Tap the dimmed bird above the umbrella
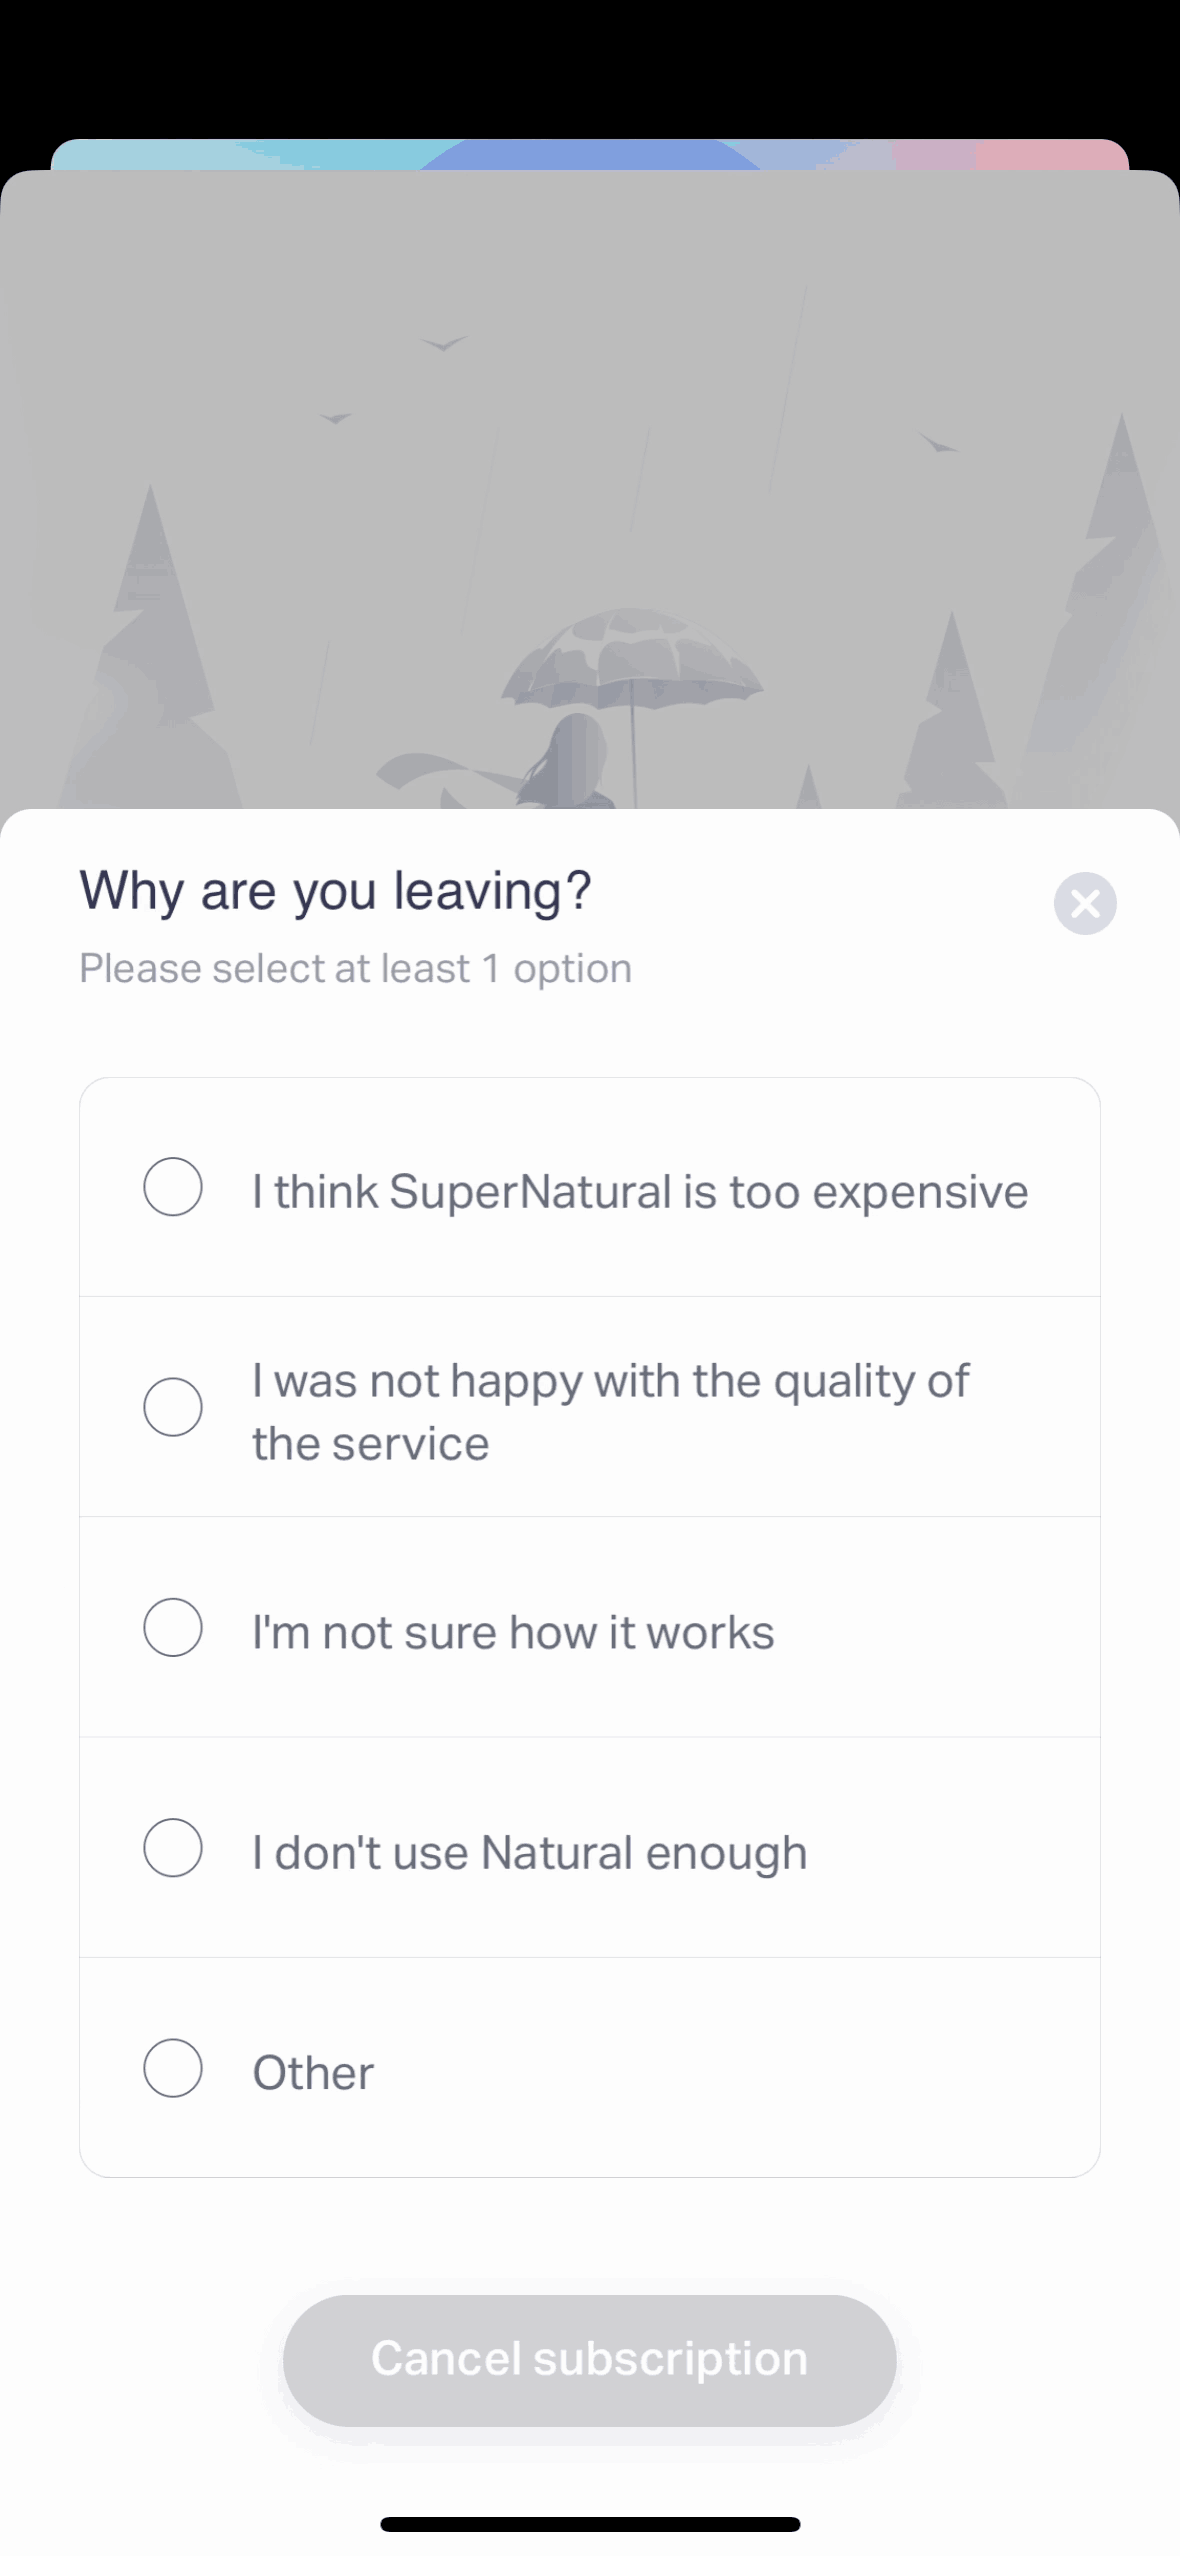The height and width of the screenshot is (2556, 1180). 443,344
